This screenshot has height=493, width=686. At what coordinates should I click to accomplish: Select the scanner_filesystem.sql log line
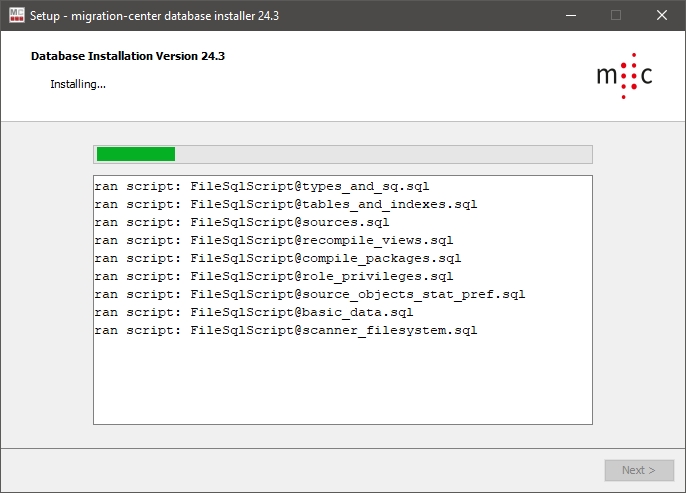pyautogui.click(x=286, y=330)
